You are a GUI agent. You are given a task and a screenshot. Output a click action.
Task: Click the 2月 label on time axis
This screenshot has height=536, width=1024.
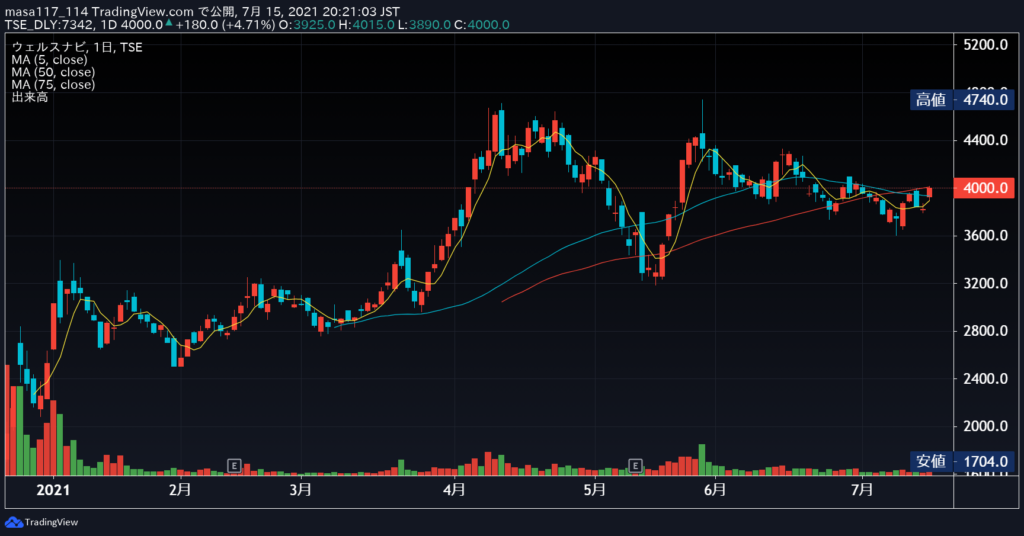(180, 490)
